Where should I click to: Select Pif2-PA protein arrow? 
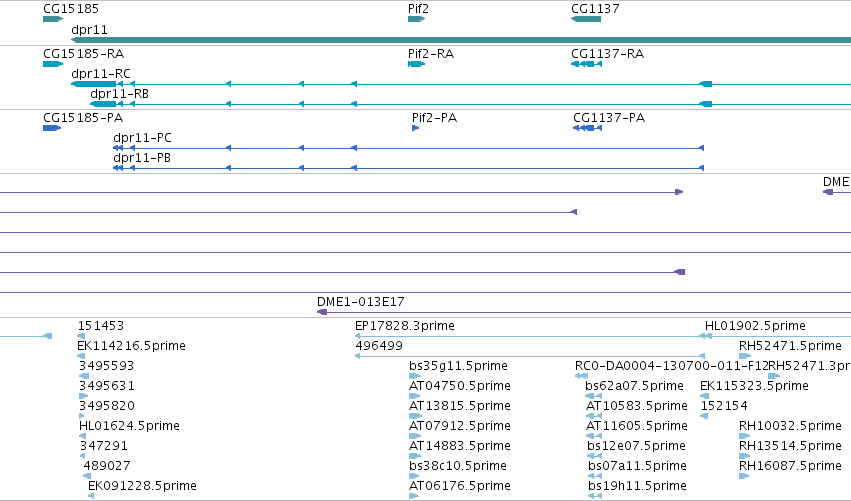point(415,128)
